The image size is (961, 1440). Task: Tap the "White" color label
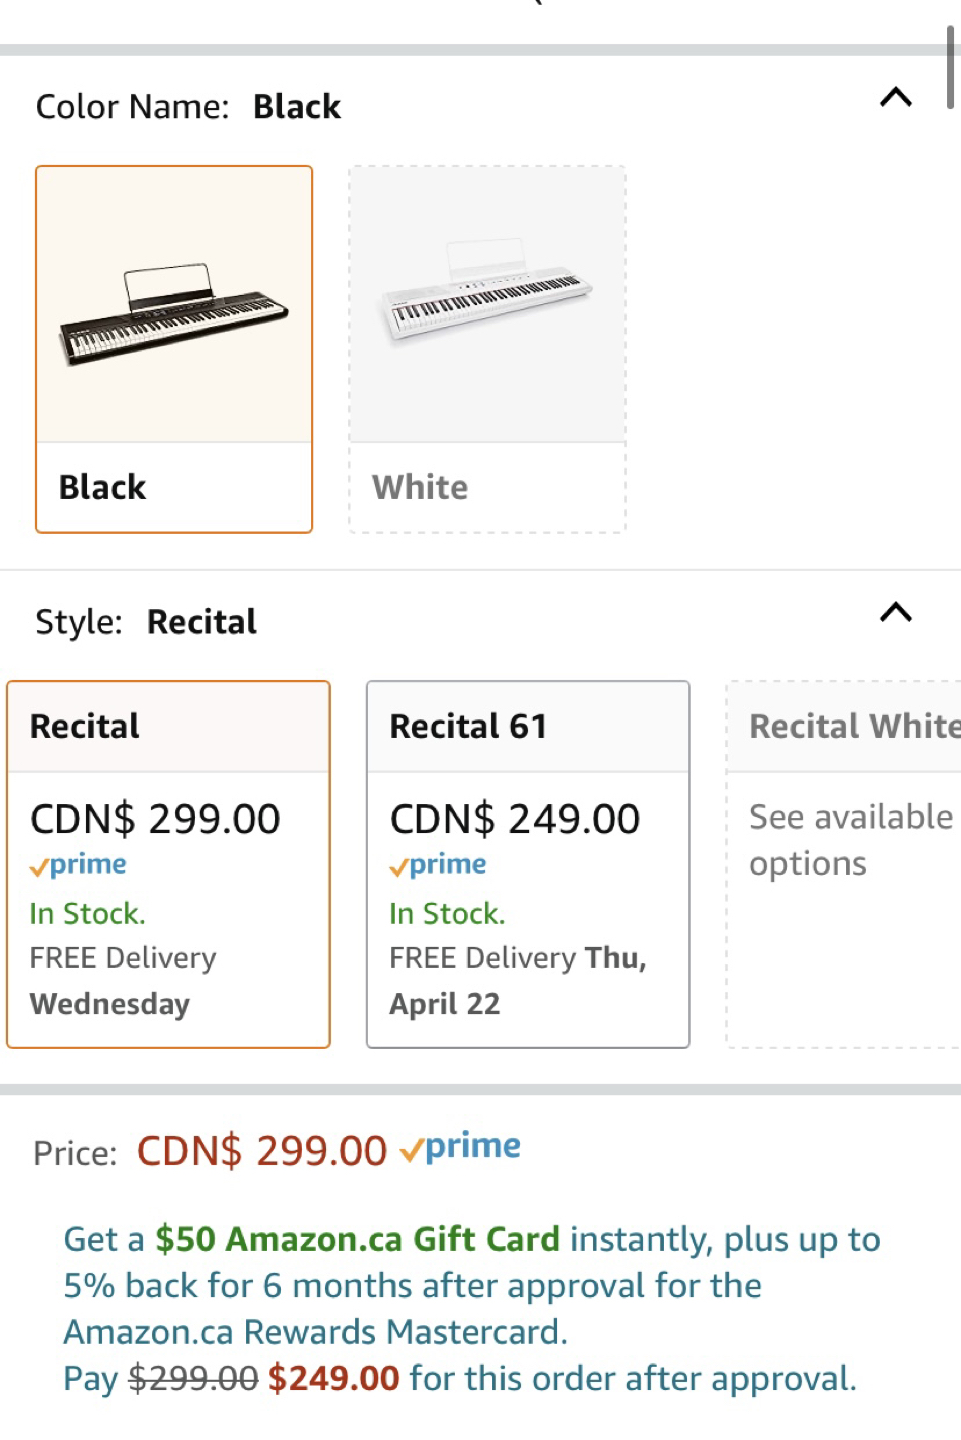[420, 488]
